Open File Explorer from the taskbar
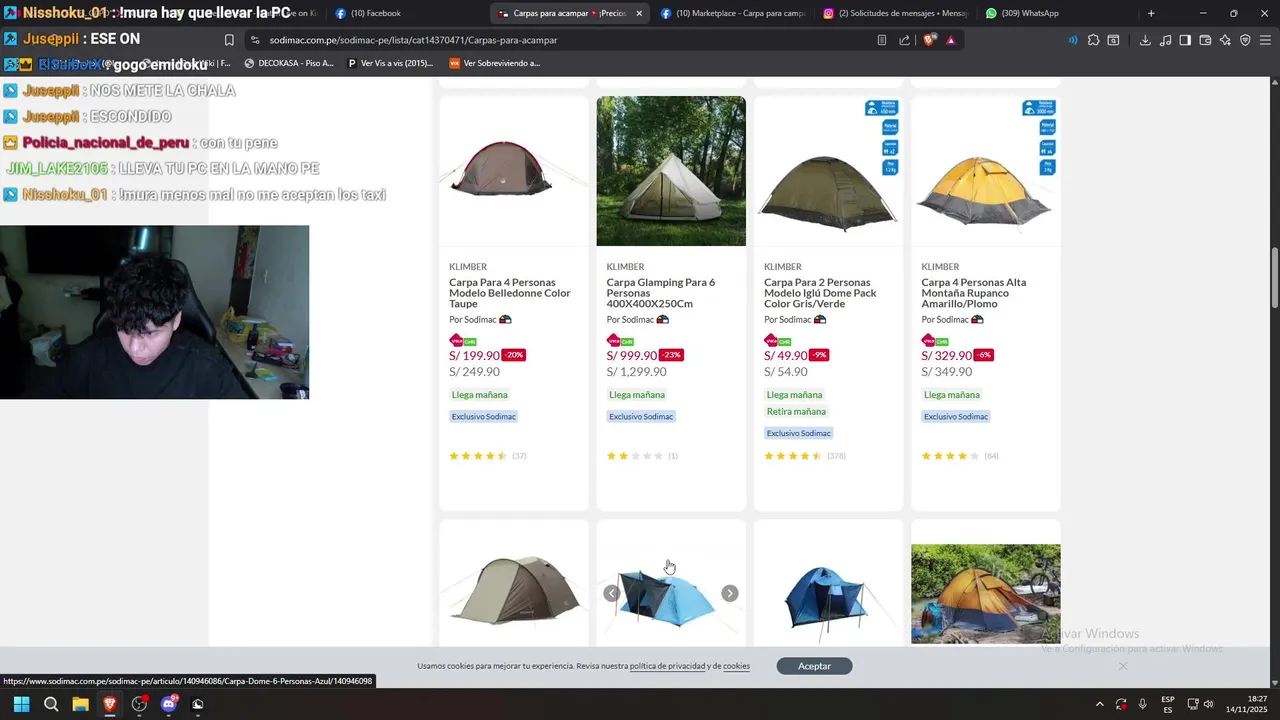The height and width of the screenshot is (720, 1280). 80,704
